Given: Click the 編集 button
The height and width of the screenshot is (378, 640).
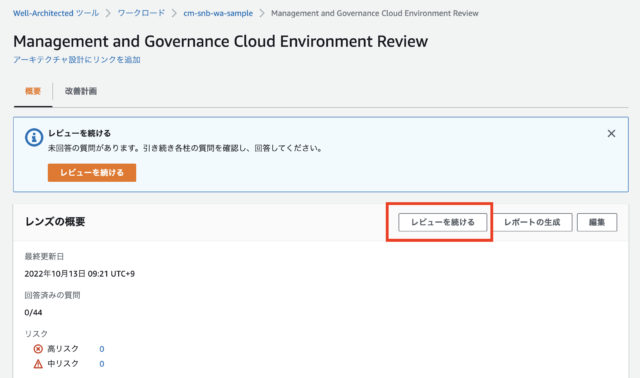Looking at the screenshot, I should coord(597,222).
